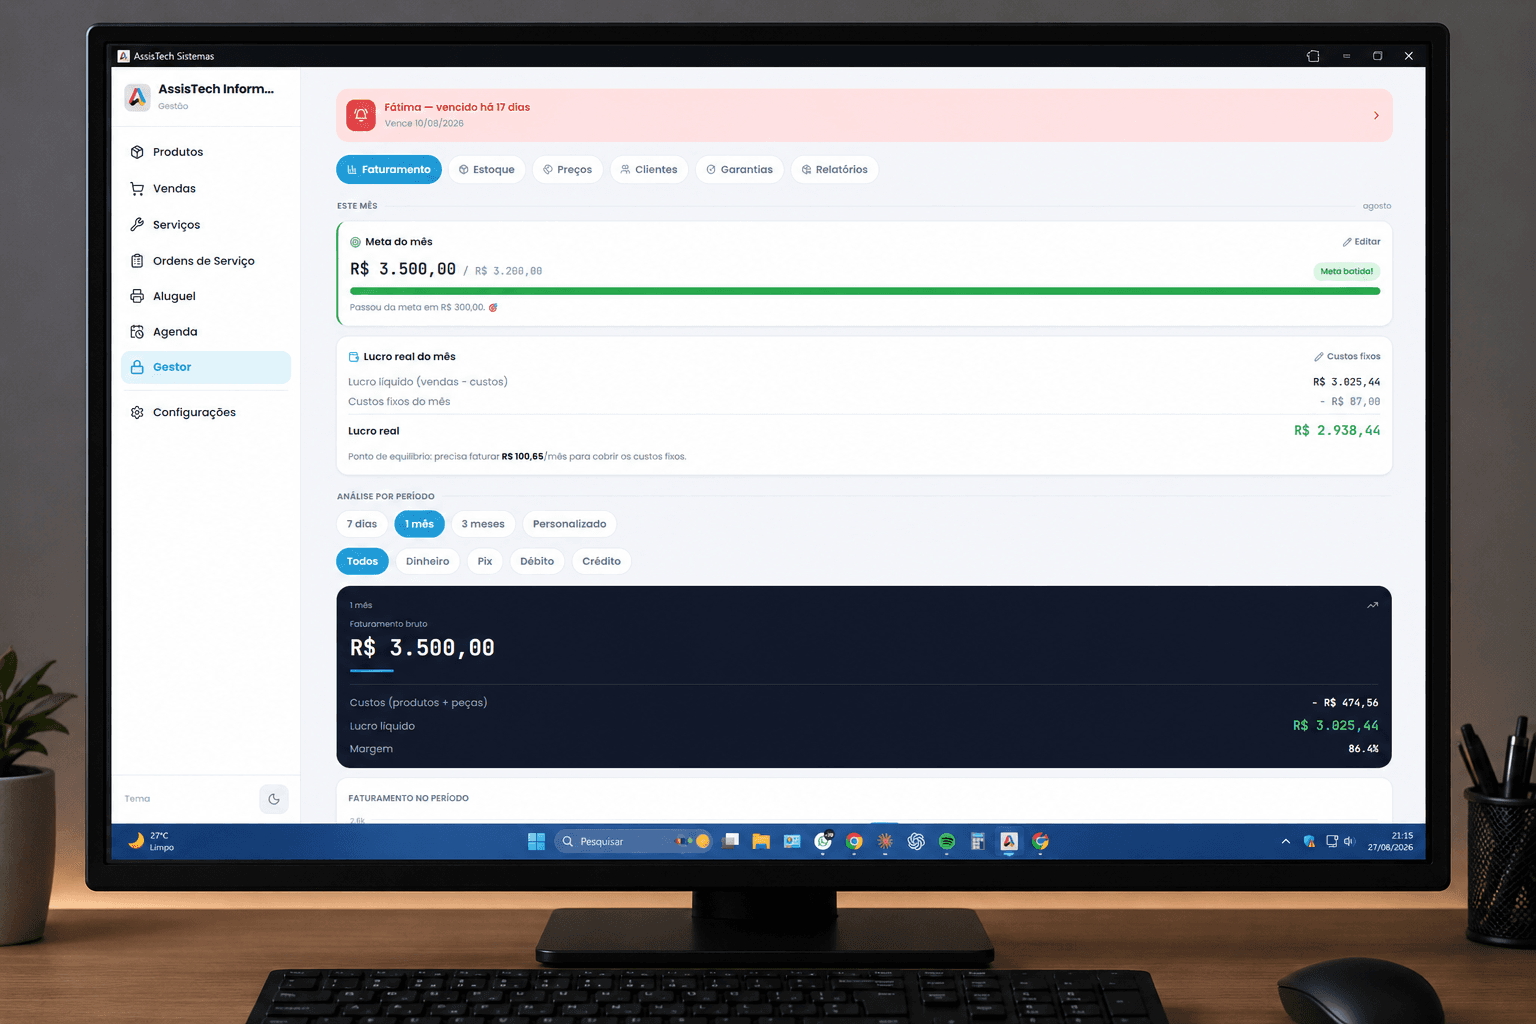This screenshot has width=1536, height=1024.
Task: Open Serviços wrench item in sidebar
Action: (x=206, y=225)
